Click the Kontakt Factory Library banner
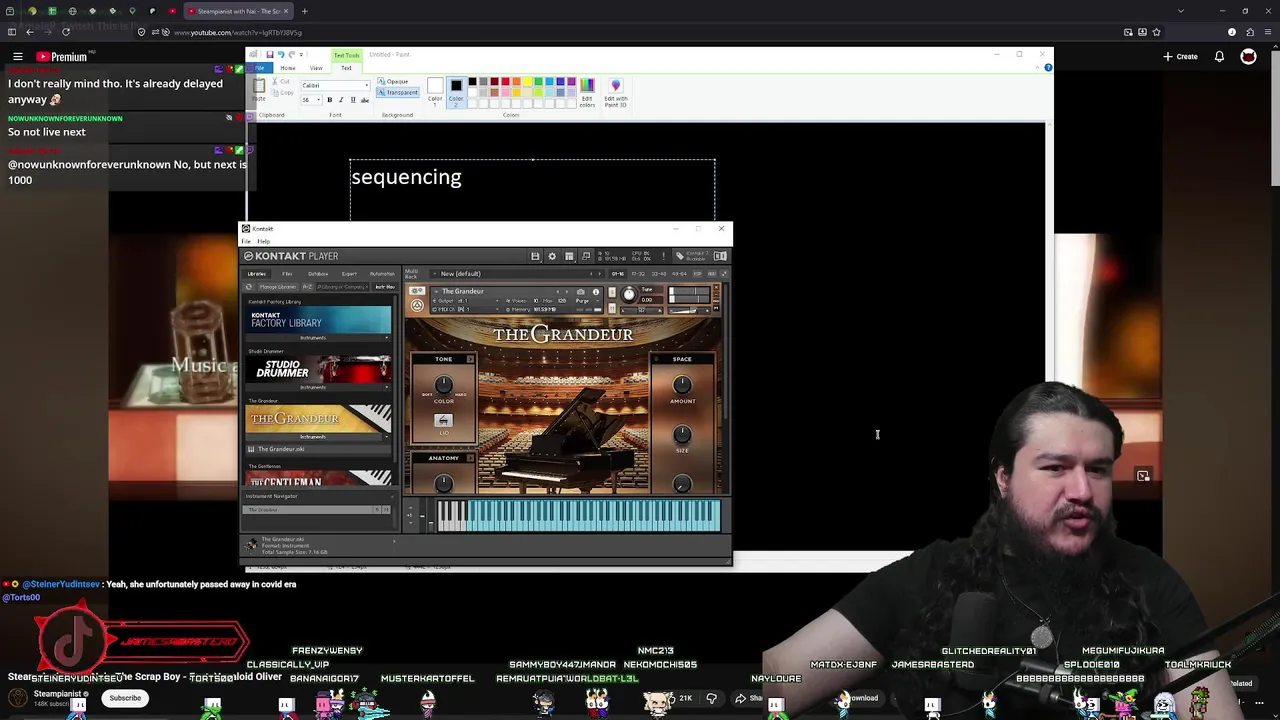The image size is (1280, 720). pyautogui.click(x=318, y=320)
